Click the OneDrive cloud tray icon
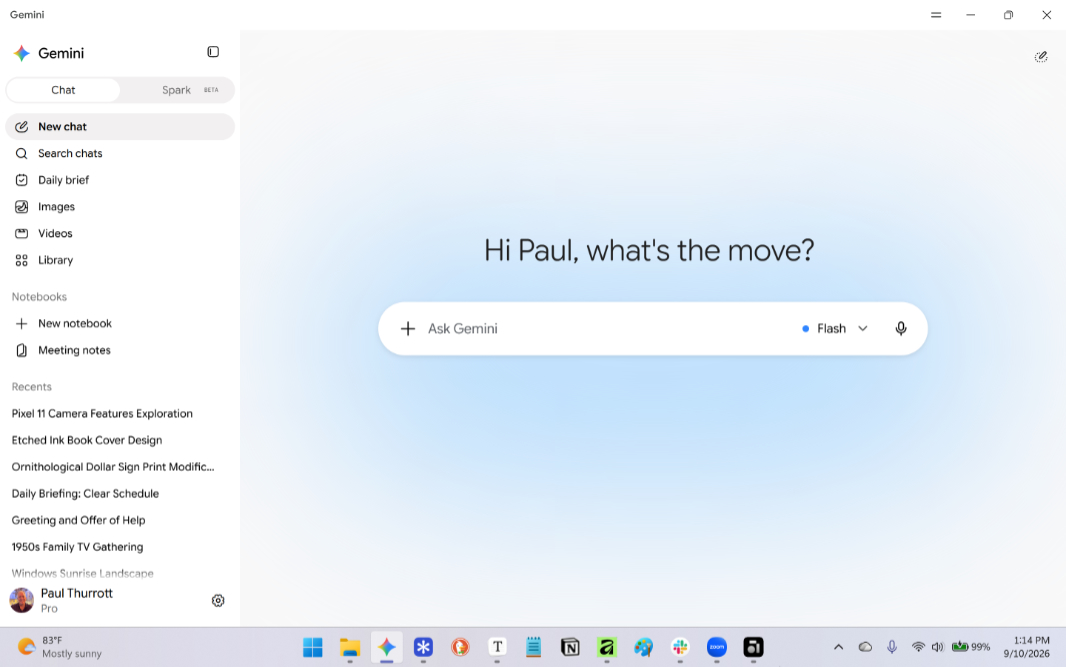 [865, 647]
